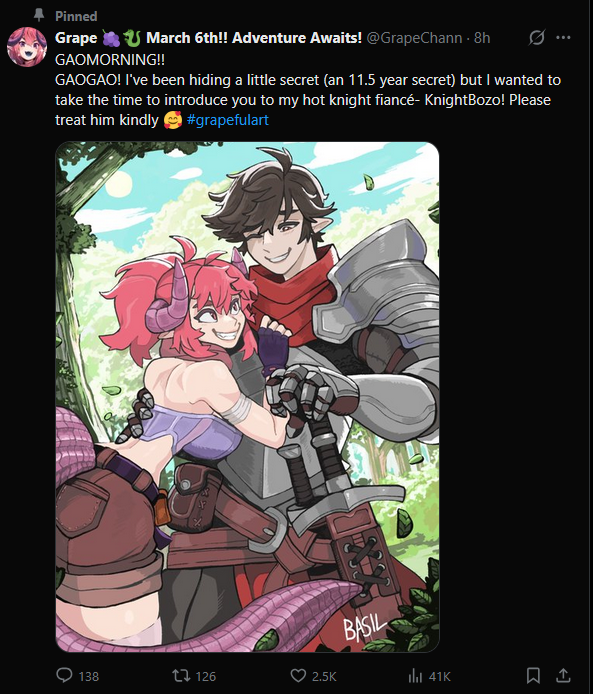Click the reply speech bubble icon
This screenshot has height=694, width=593.
coord(65,675)
